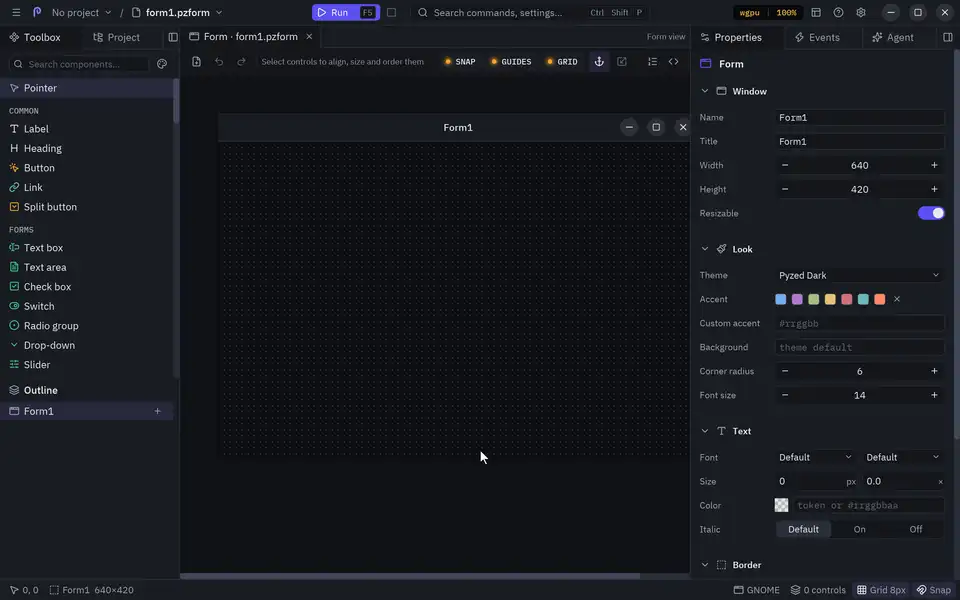Pick the Heading component
The image size is (960, 600).
click(x=87, y=148)
